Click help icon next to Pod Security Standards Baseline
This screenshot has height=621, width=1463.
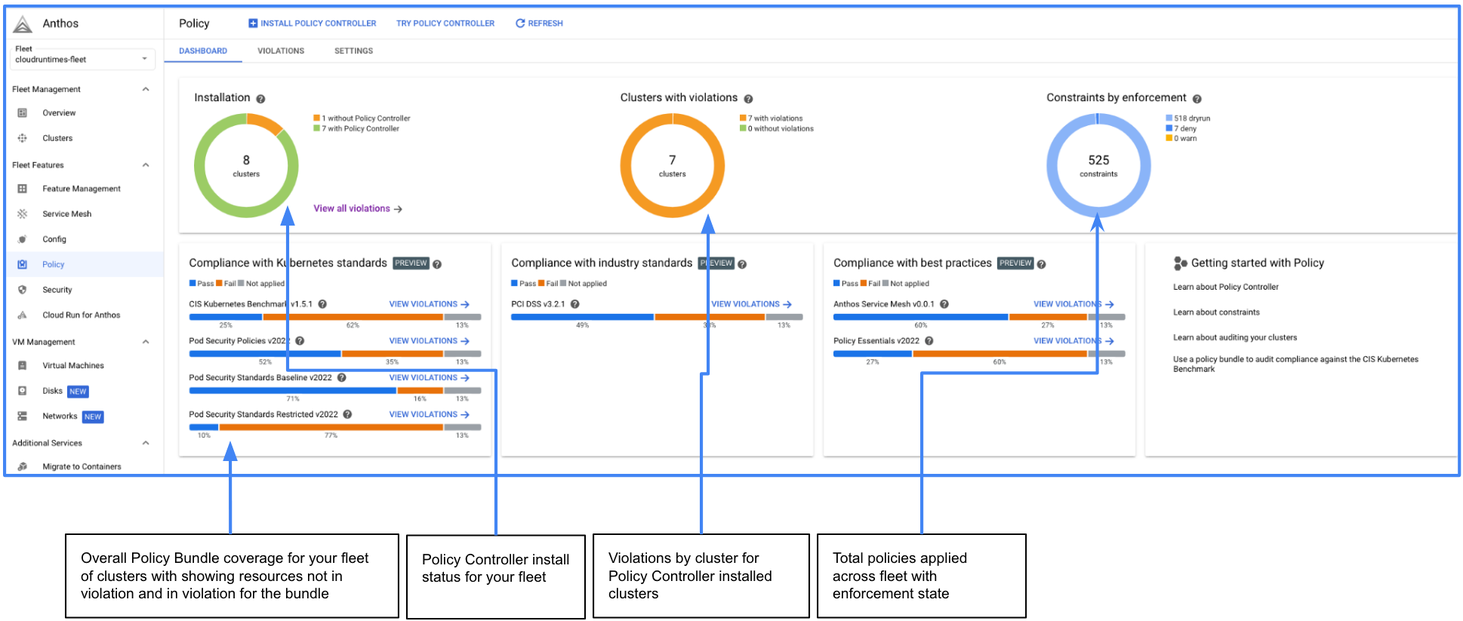point(342,378)
